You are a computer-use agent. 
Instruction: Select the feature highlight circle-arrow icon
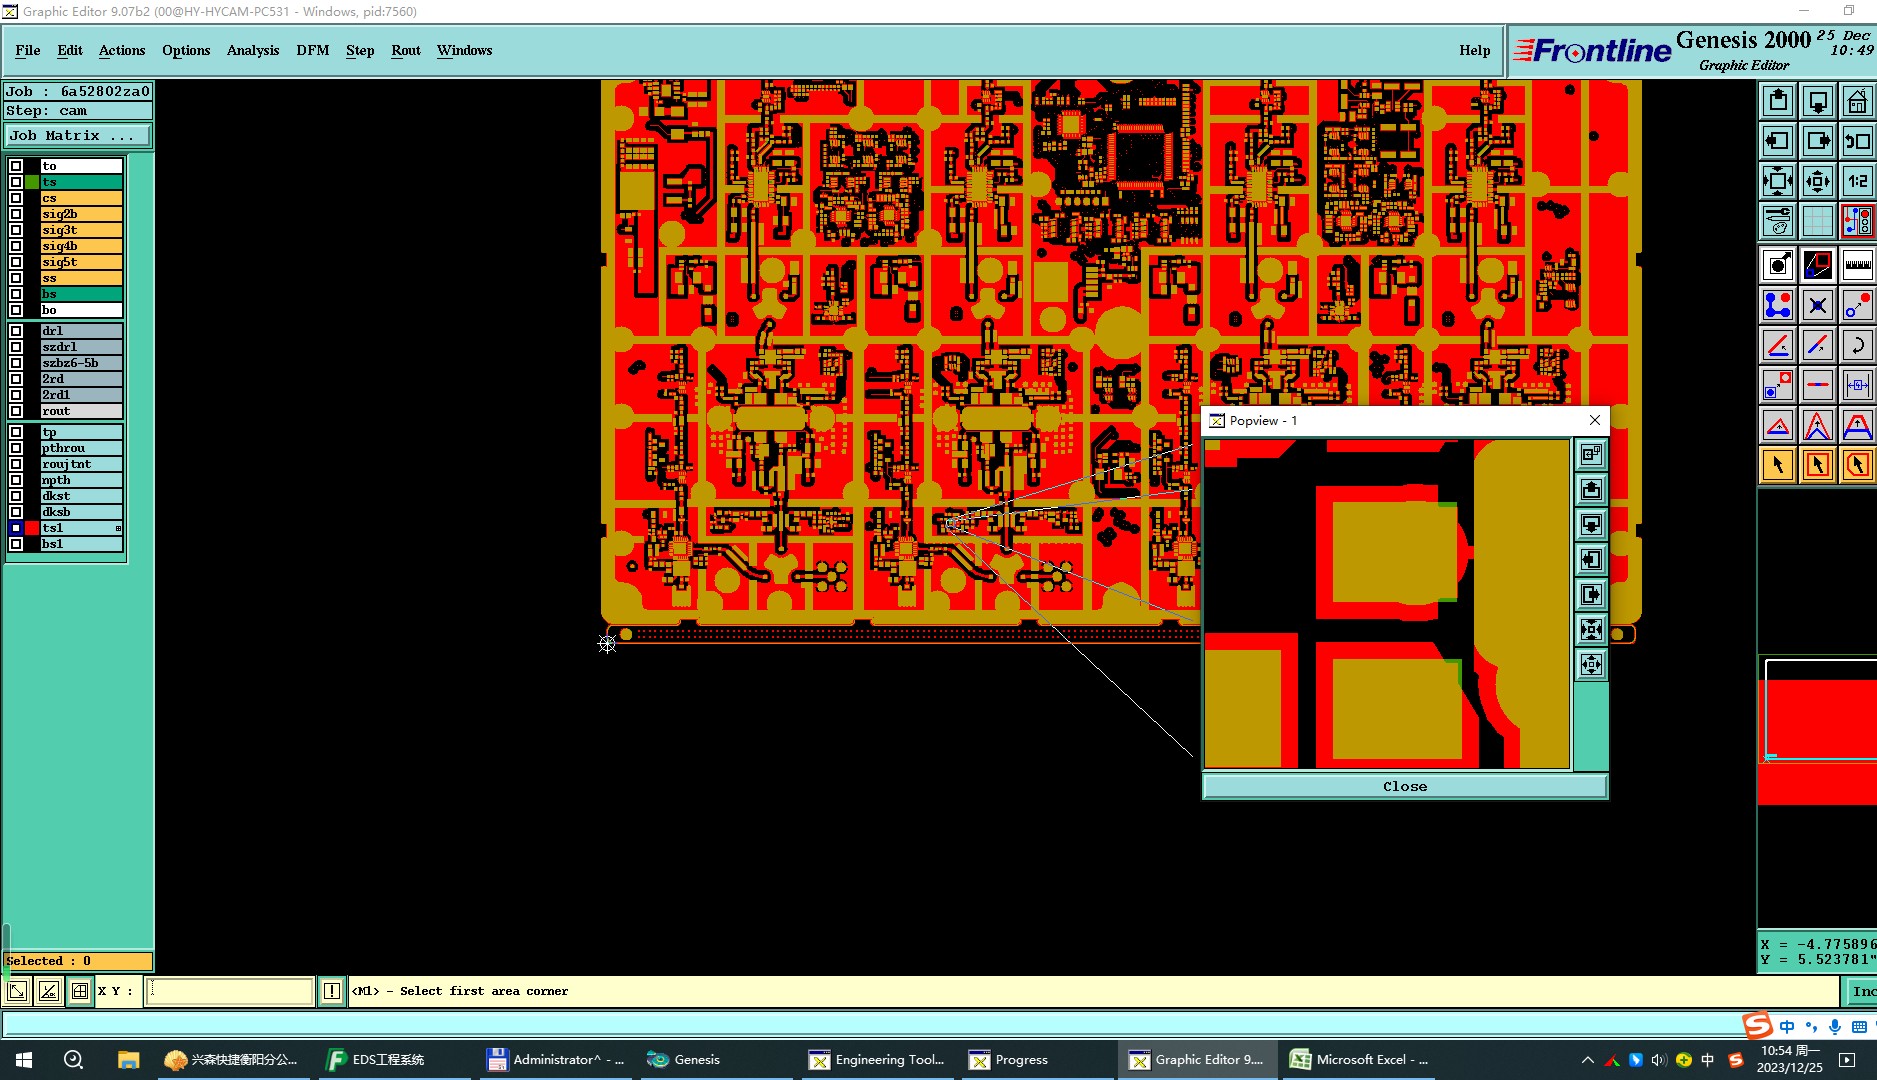coord(1778,265)
